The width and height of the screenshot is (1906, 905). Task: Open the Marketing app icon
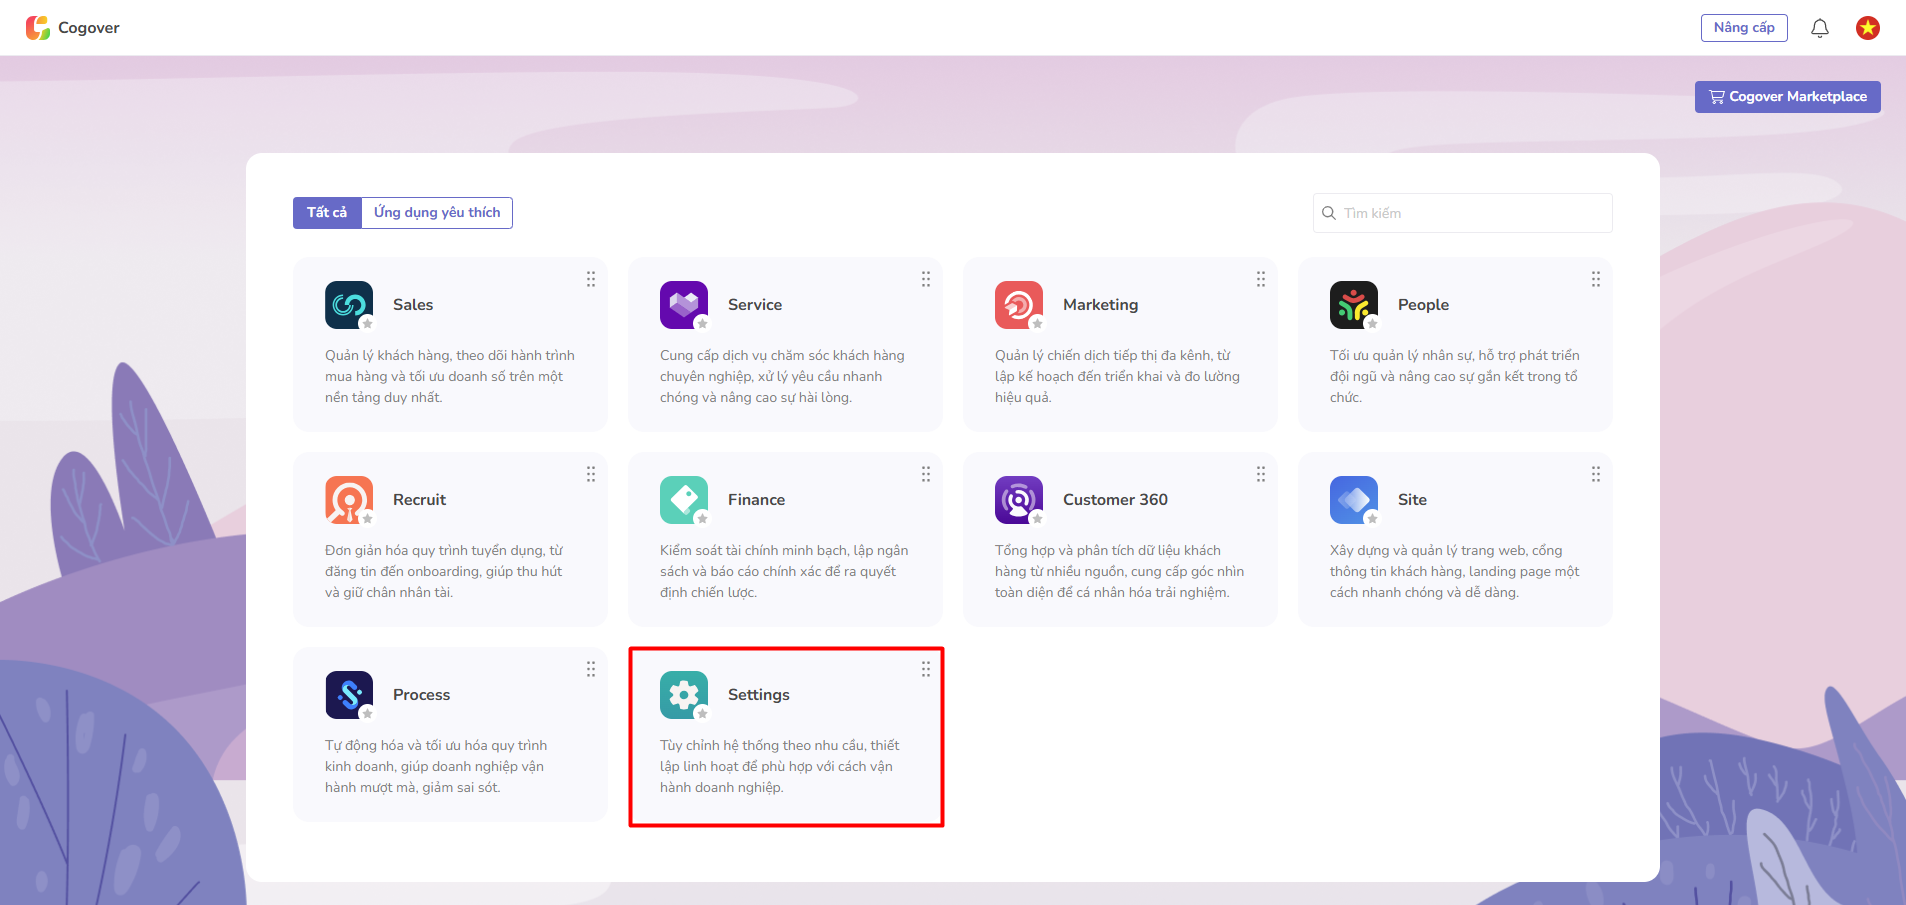(1019, 305)
